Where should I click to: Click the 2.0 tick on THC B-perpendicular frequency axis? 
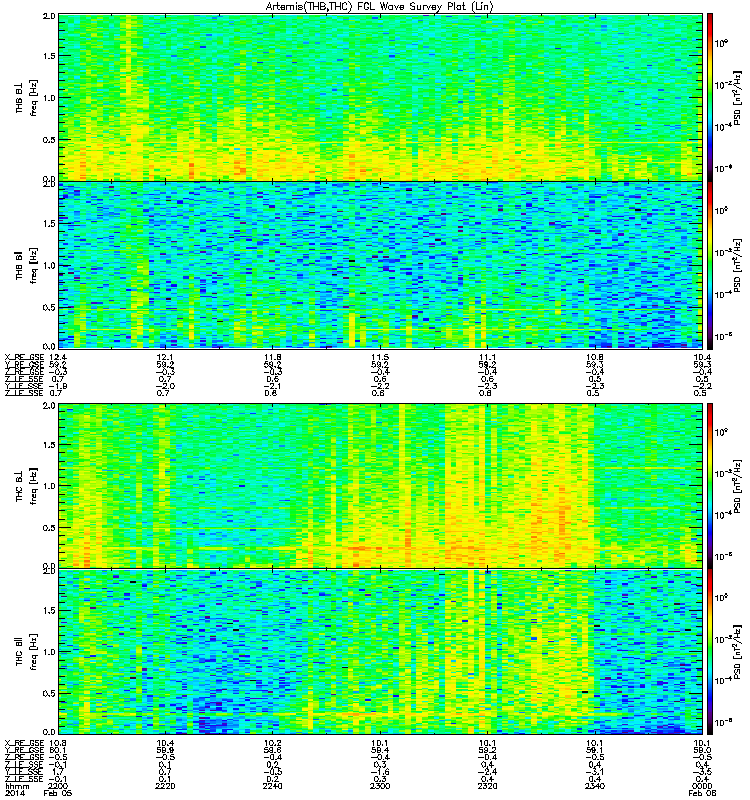(x=49, y=406)
